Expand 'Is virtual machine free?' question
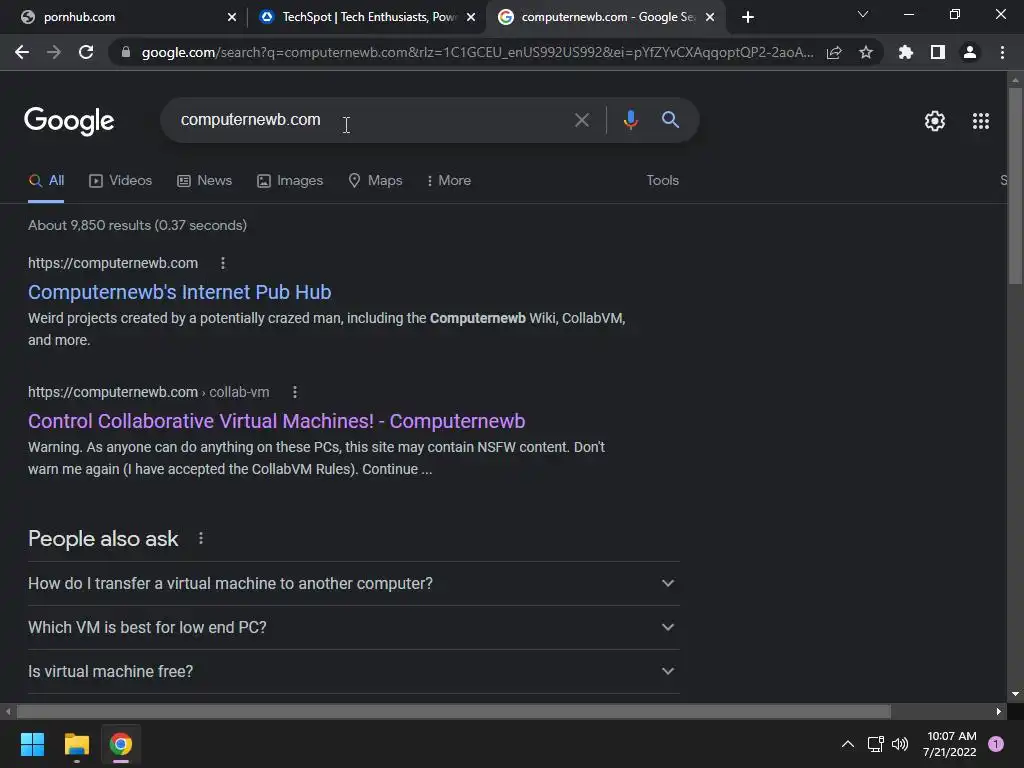Viewport: 1024px width, 768px height. point(353,671)
